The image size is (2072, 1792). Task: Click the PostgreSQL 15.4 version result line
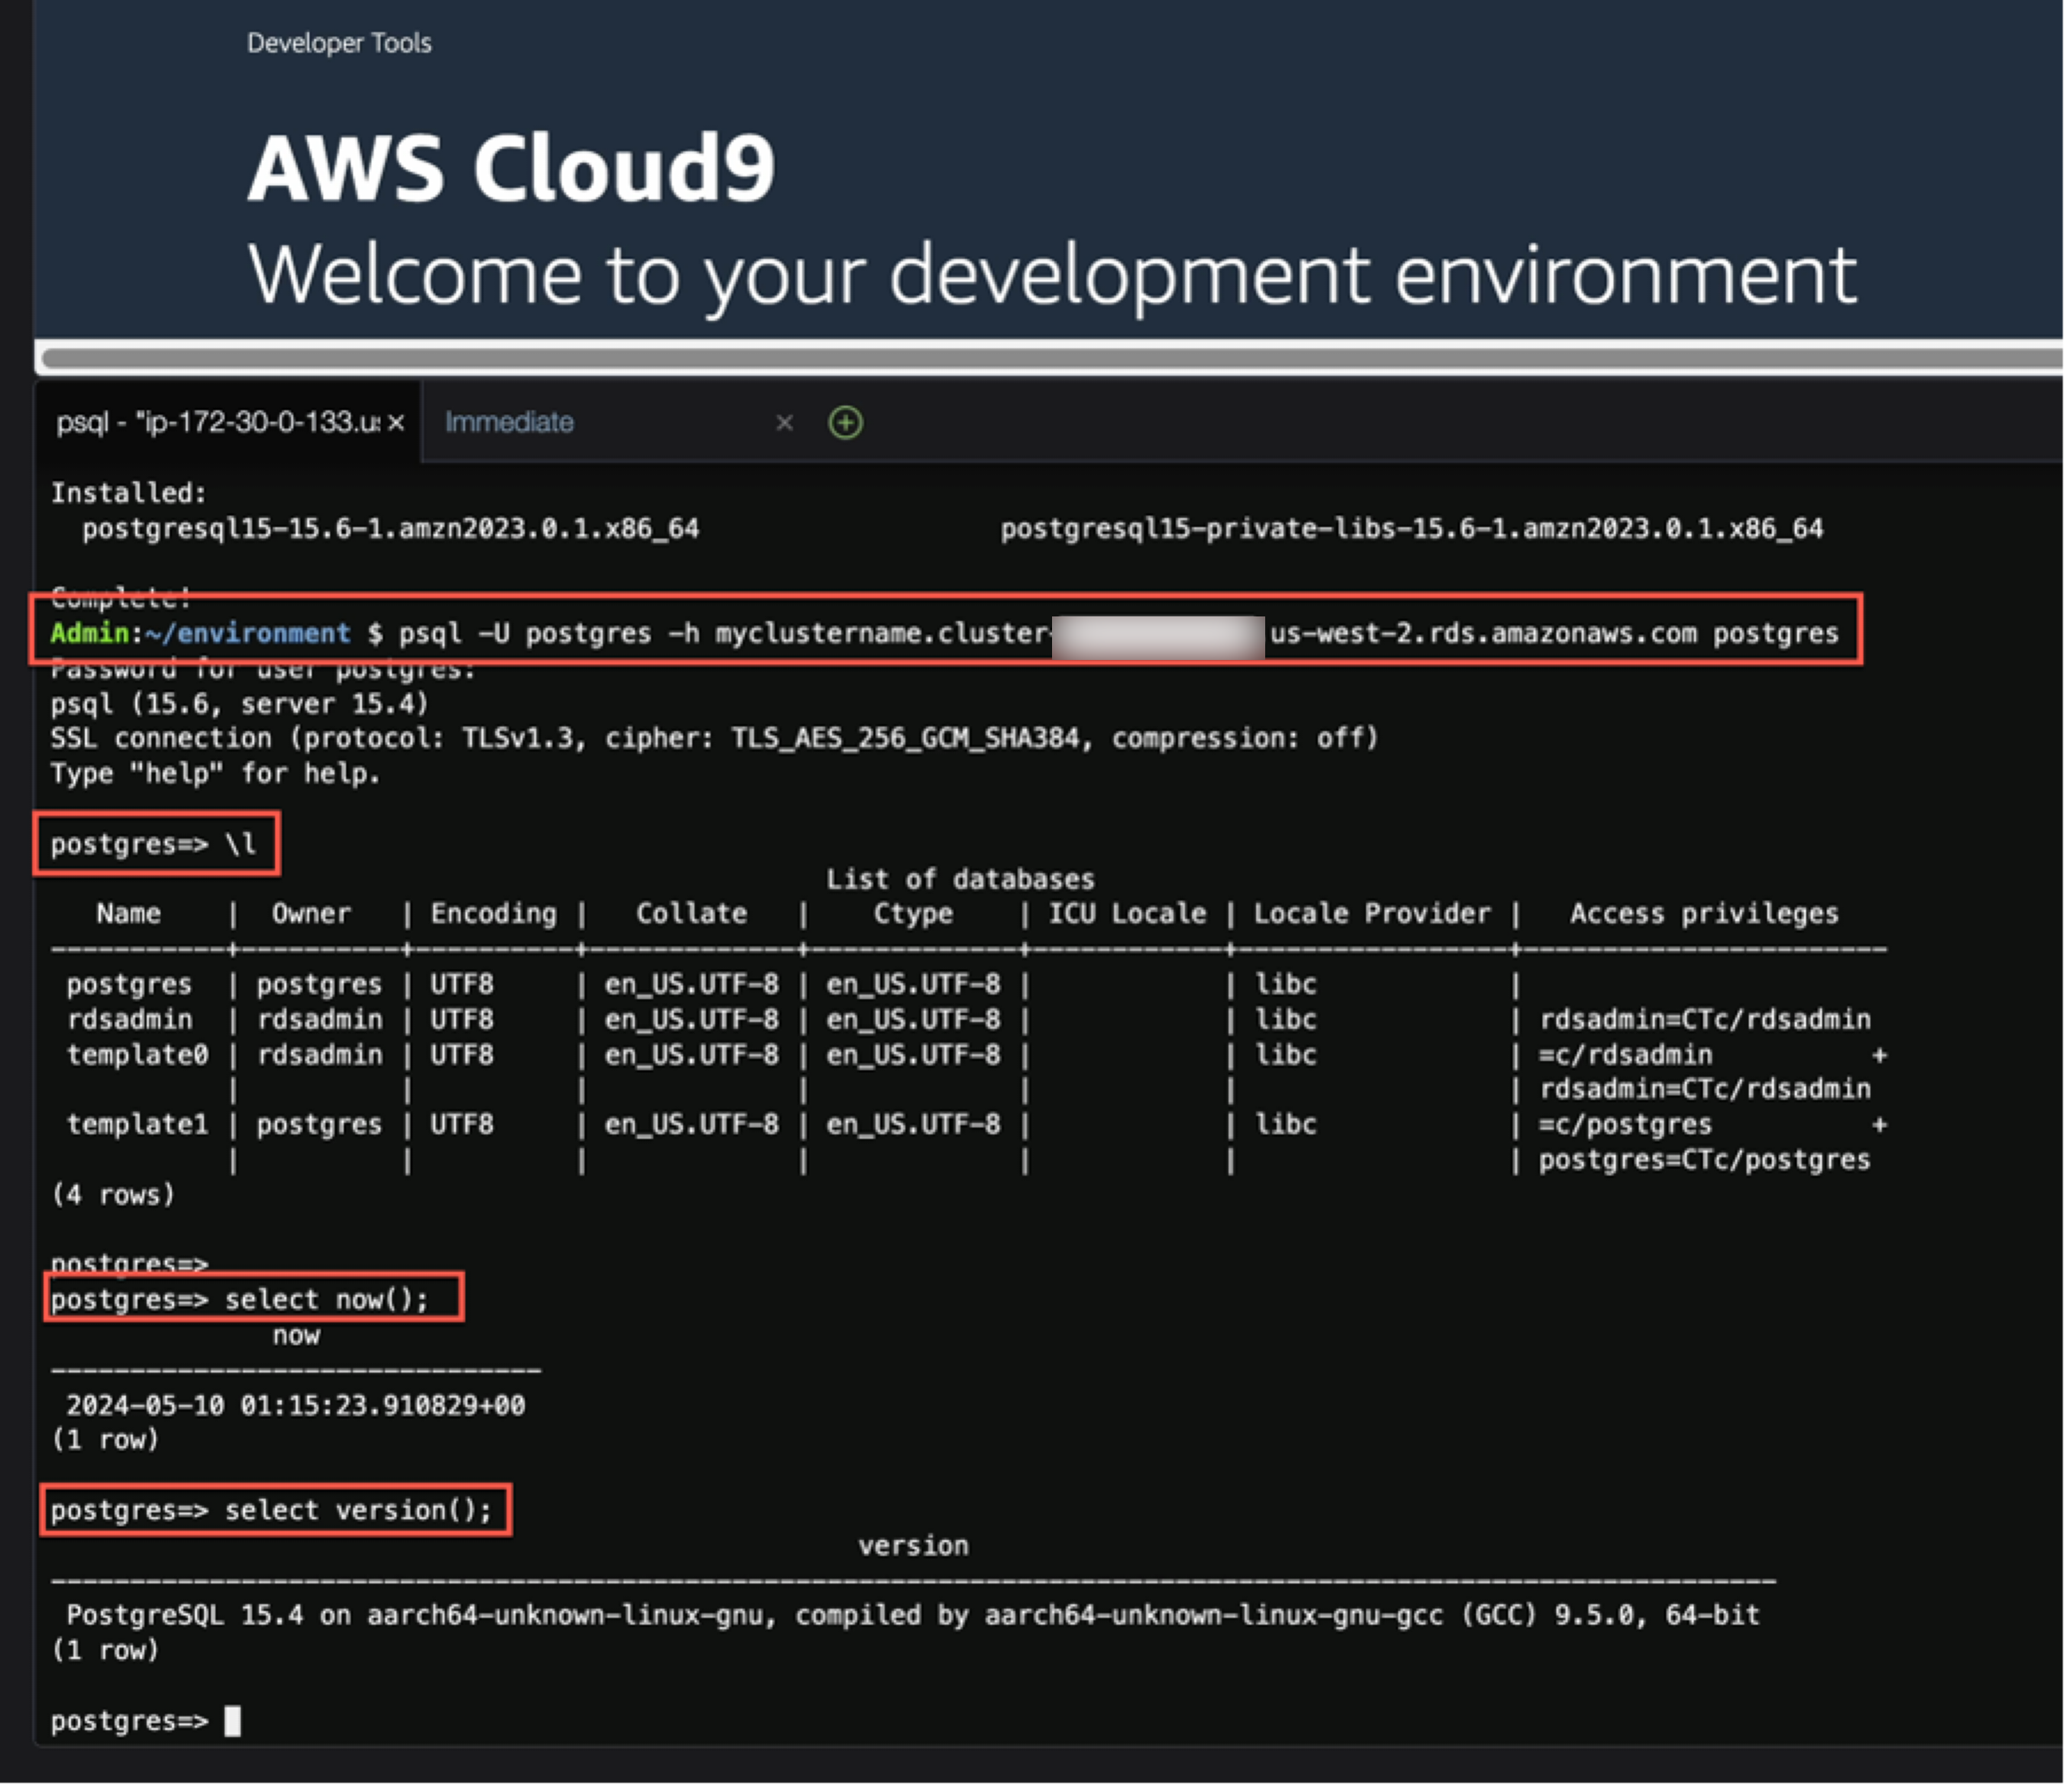[x=913, y=1616]
